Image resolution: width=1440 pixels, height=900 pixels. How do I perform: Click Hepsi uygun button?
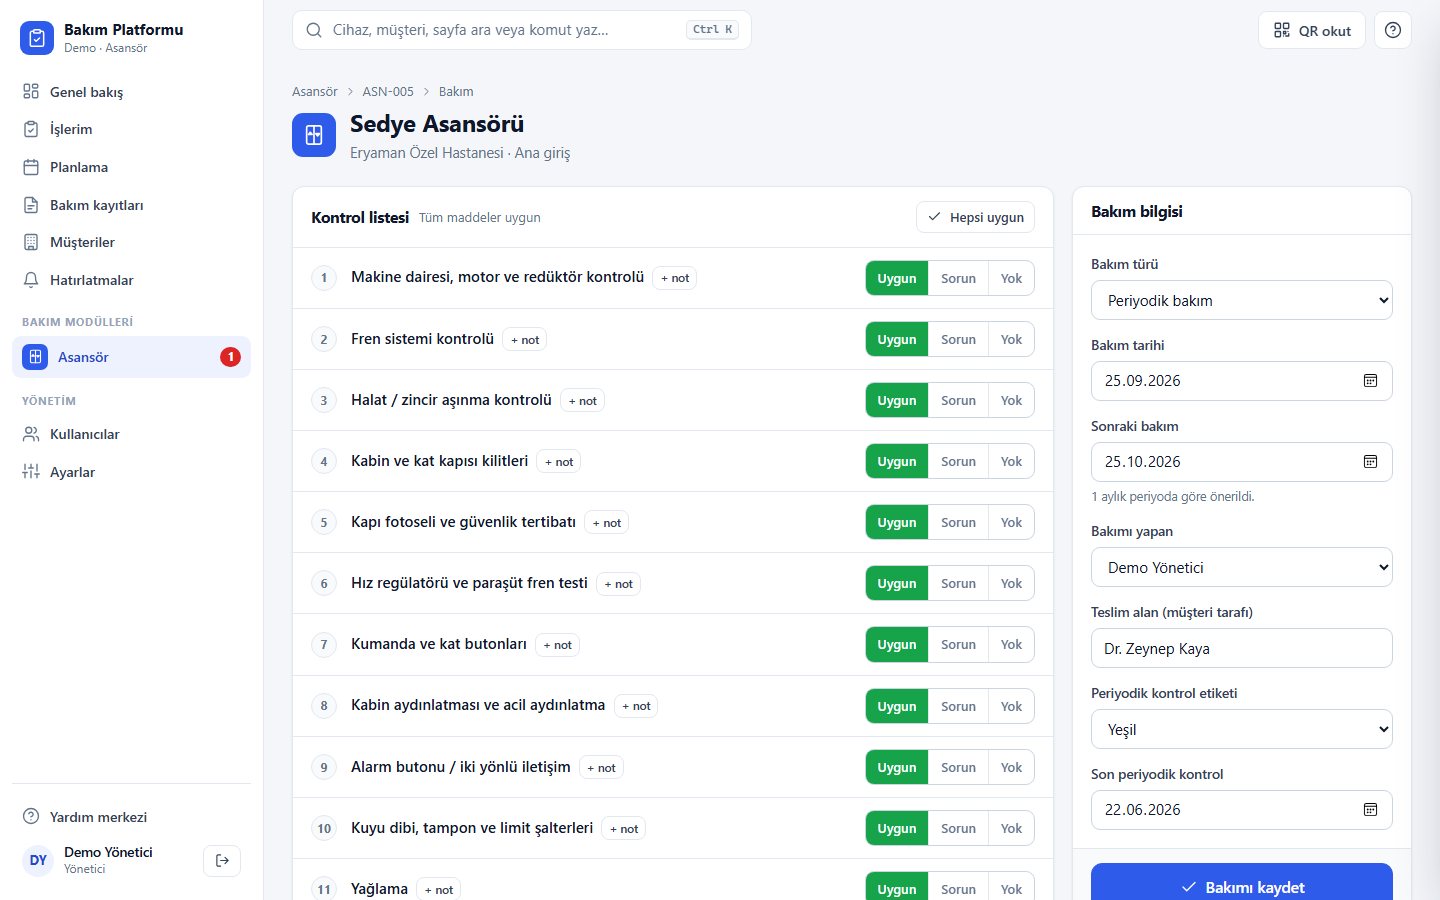click(975, 217)
